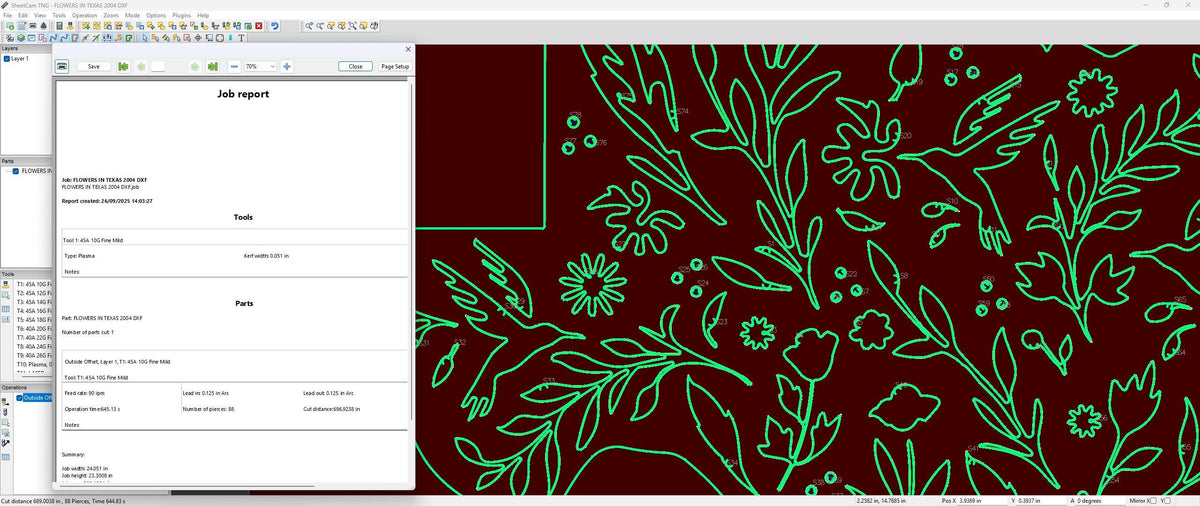Image resolution: width=1200 pixels, height=506 pixels.
Task: Open the Mode menu
Action: point(133,16)
